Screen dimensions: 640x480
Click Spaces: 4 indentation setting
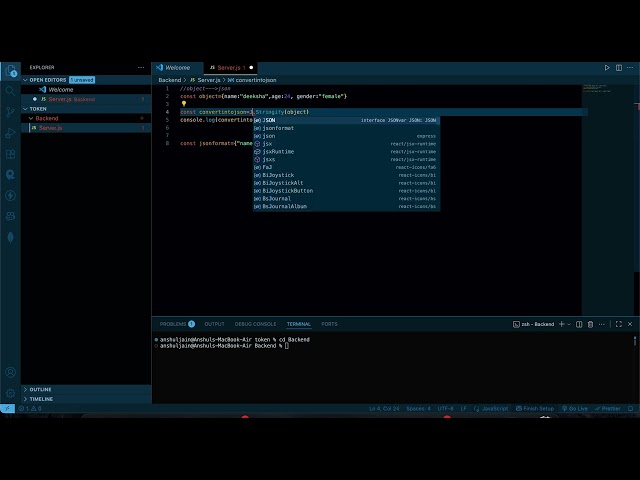point(418,408)
